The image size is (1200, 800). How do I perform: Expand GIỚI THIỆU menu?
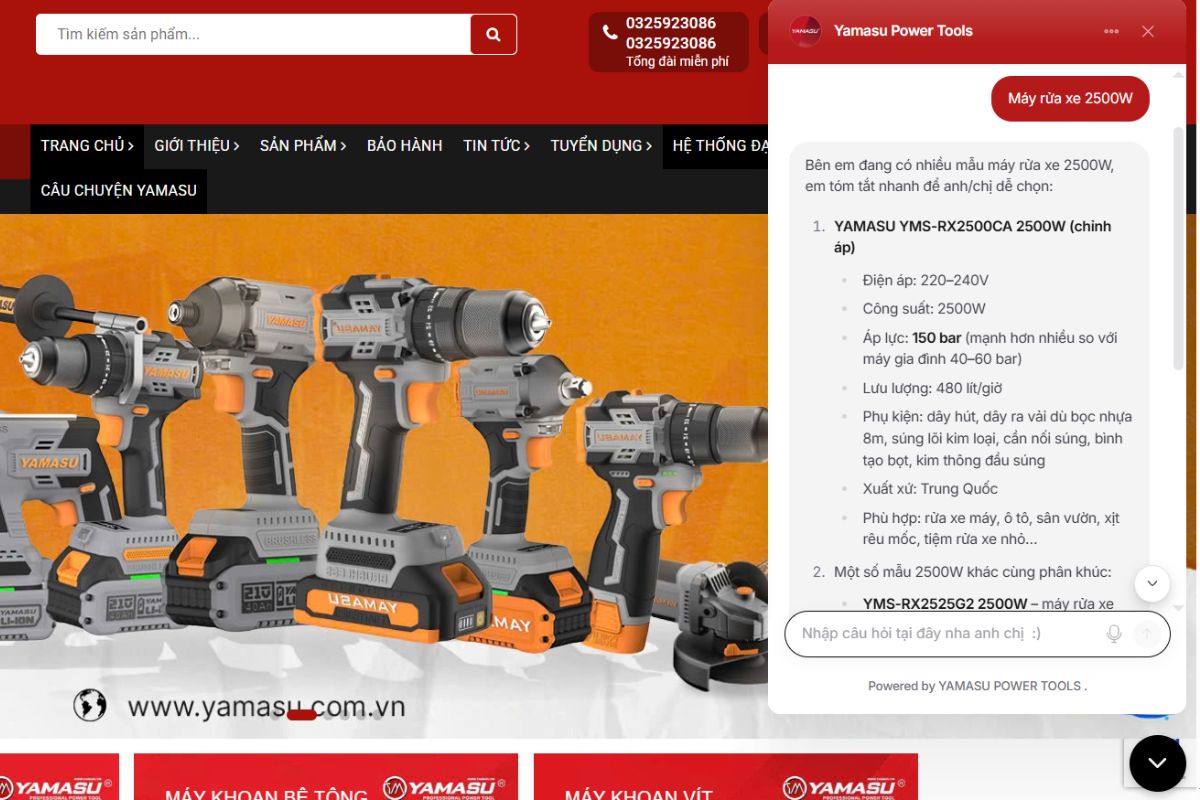(197, 146)
